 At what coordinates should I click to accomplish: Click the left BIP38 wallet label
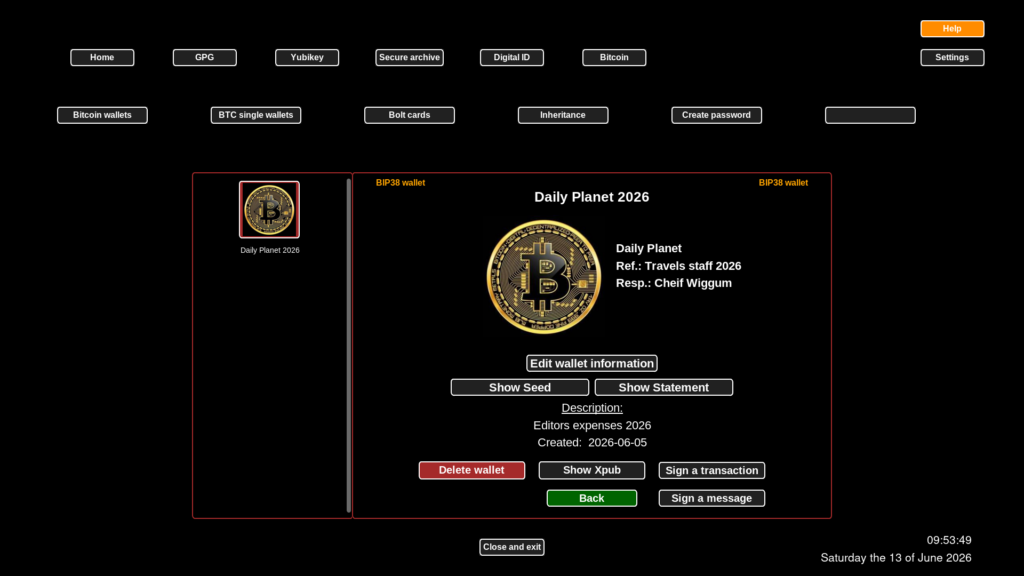400,183
